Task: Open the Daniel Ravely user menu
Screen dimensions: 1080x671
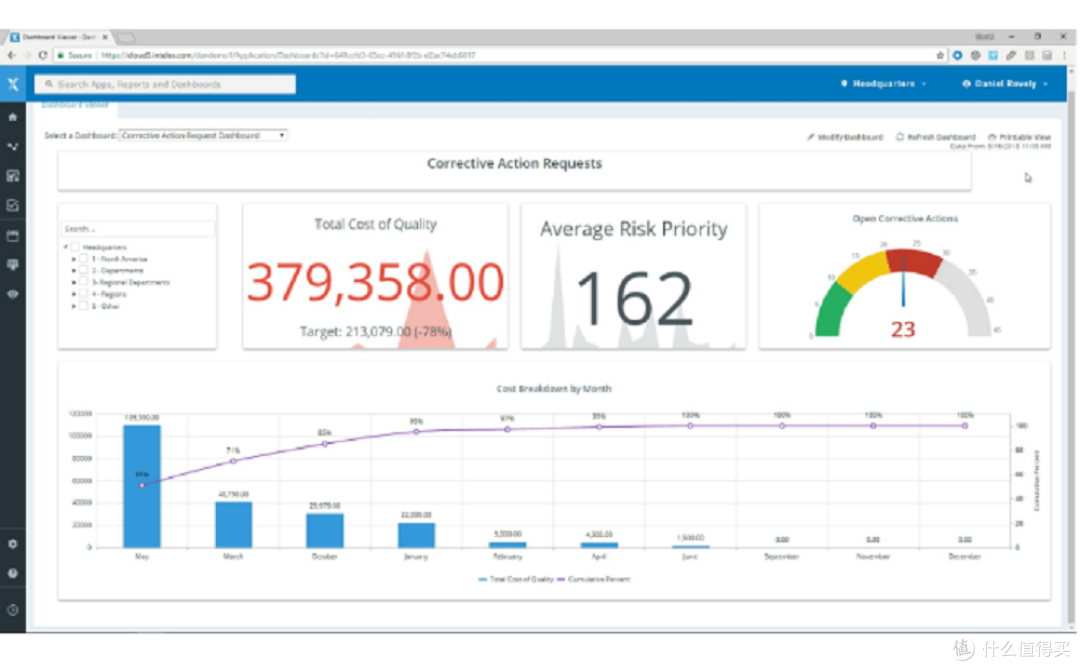Action: 1006,84
